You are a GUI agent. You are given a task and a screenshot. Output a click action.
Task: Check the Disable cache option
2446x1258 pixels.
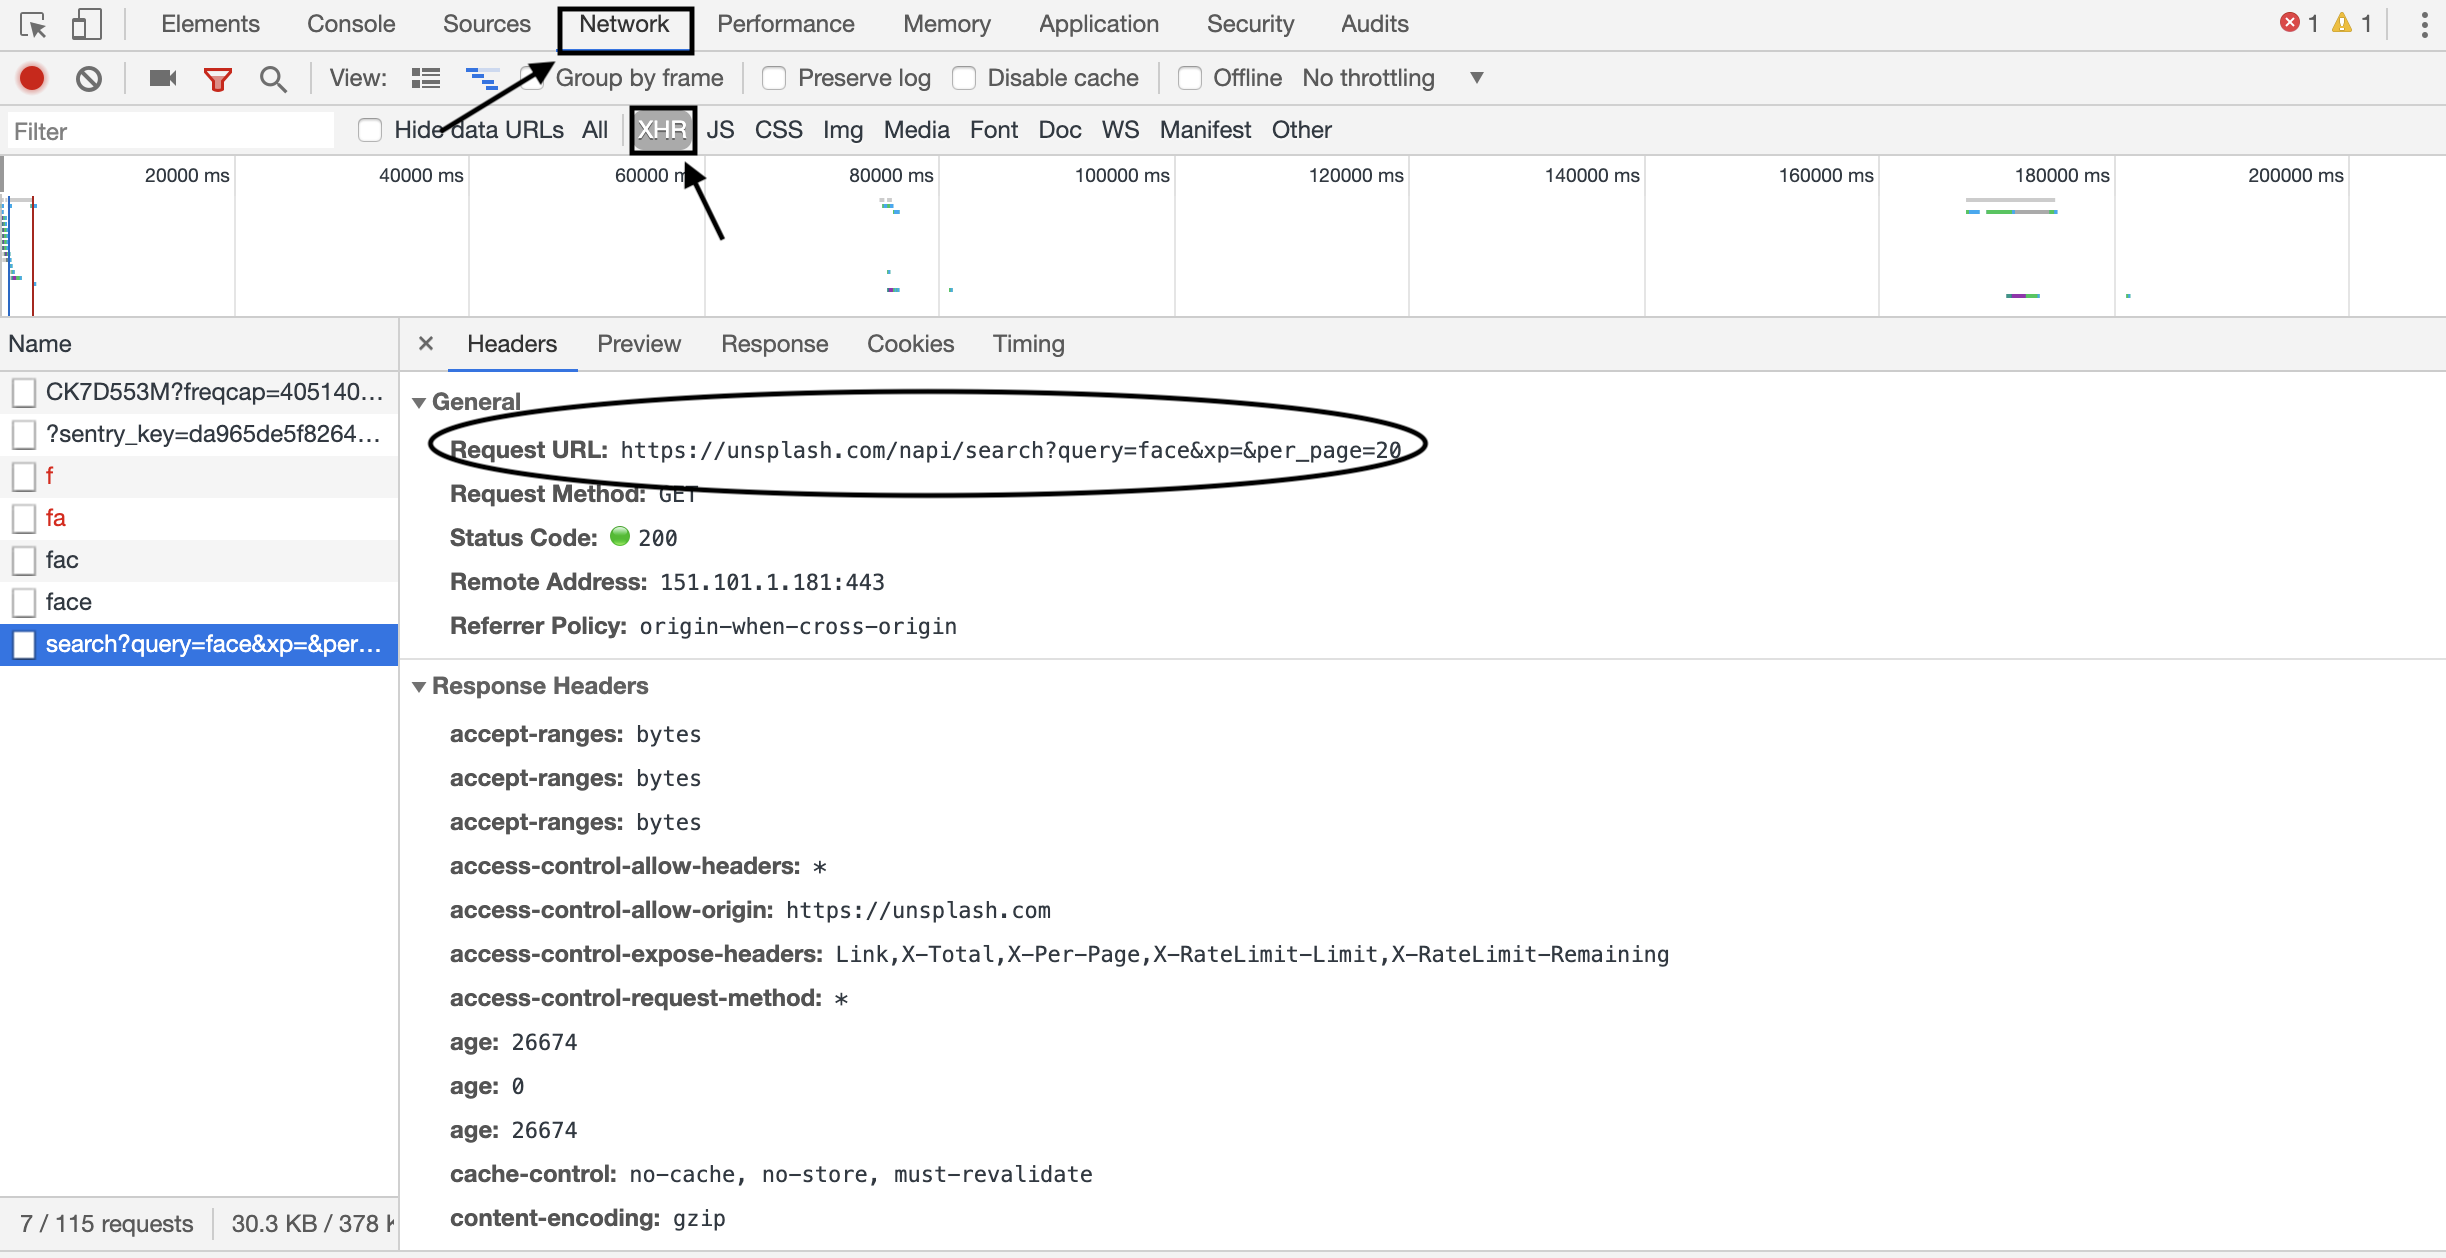(x=964, y=78)
